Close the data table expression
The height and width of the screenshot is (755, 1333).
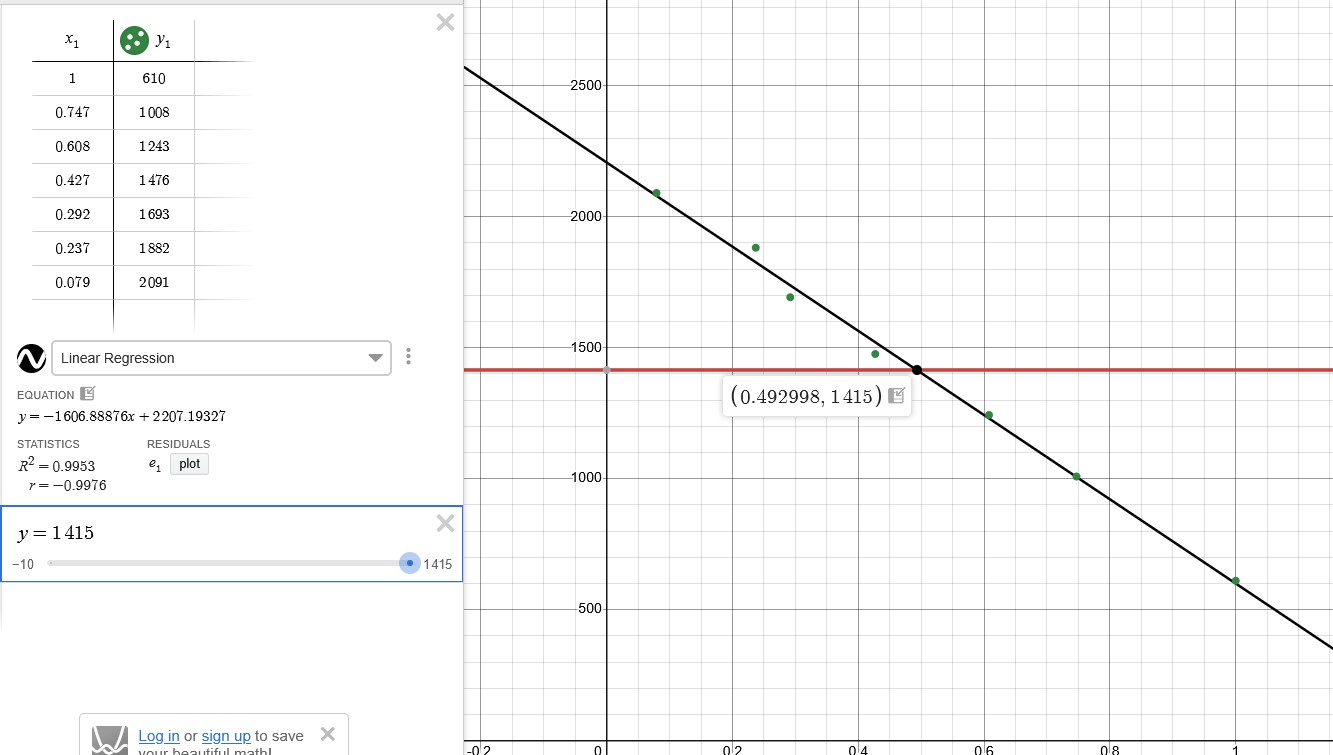click(446, 22)
